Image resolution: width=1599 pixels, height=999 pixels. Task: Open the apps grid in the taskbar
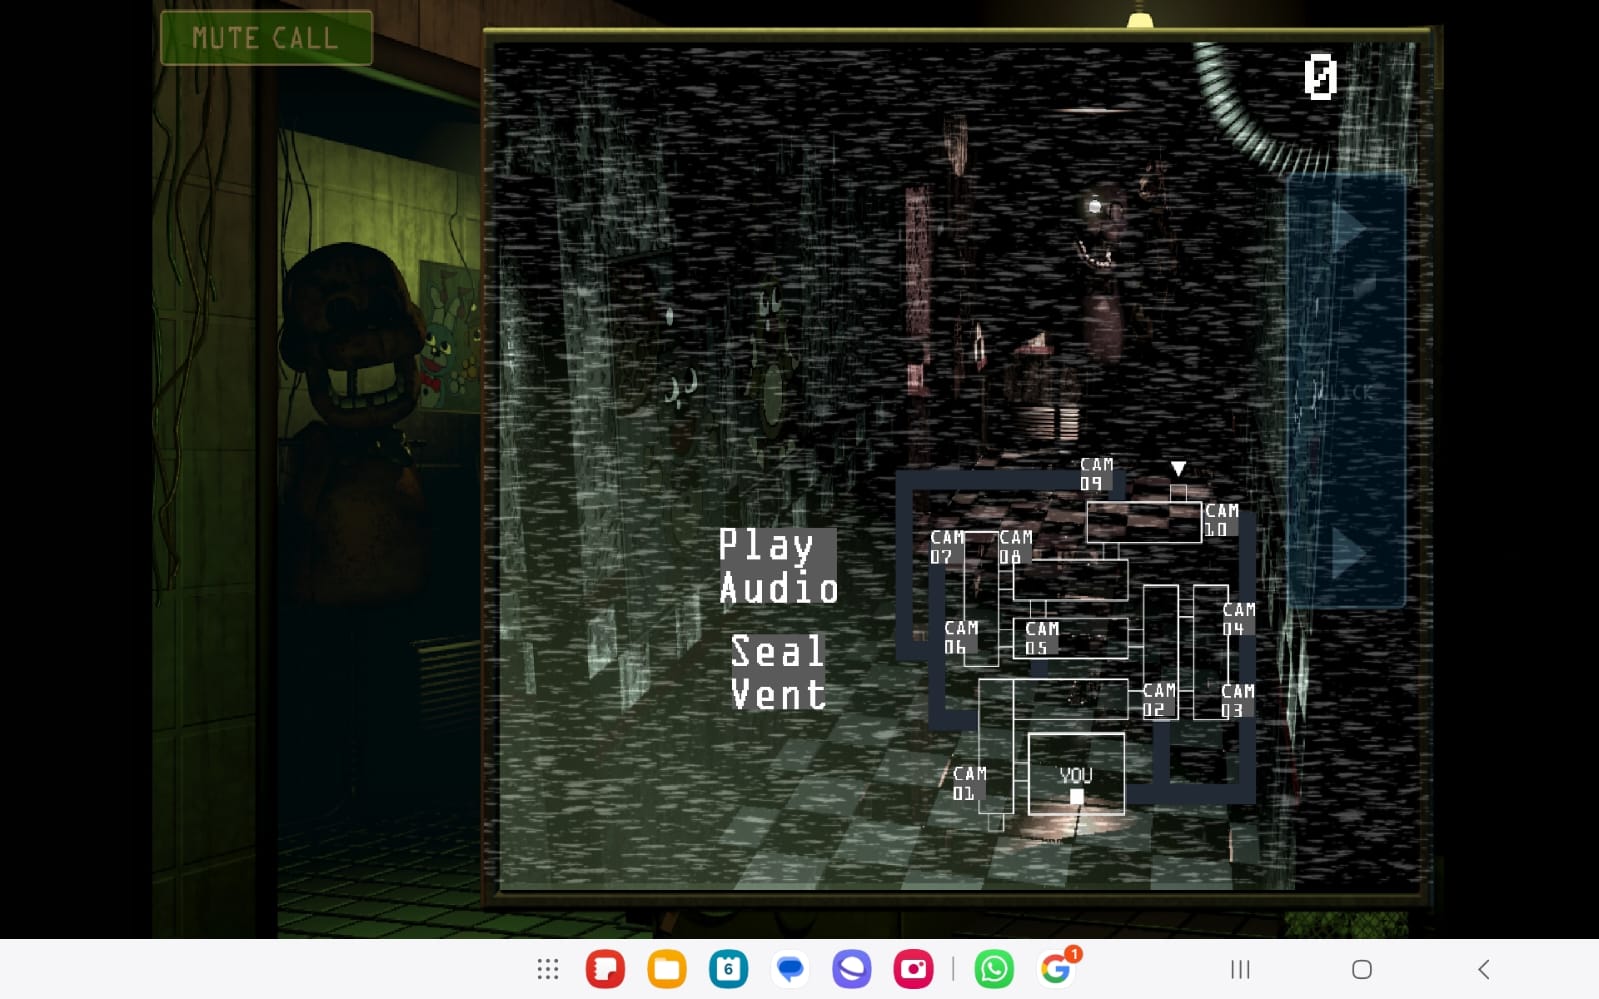click(547, 969)
